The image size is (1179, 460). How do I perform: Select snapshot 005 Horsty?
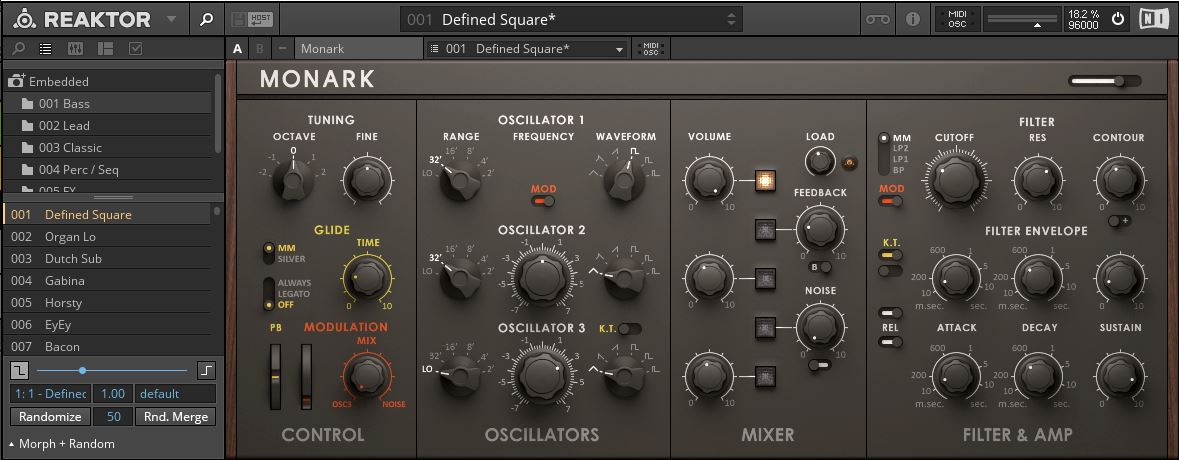tap(107, 302)
